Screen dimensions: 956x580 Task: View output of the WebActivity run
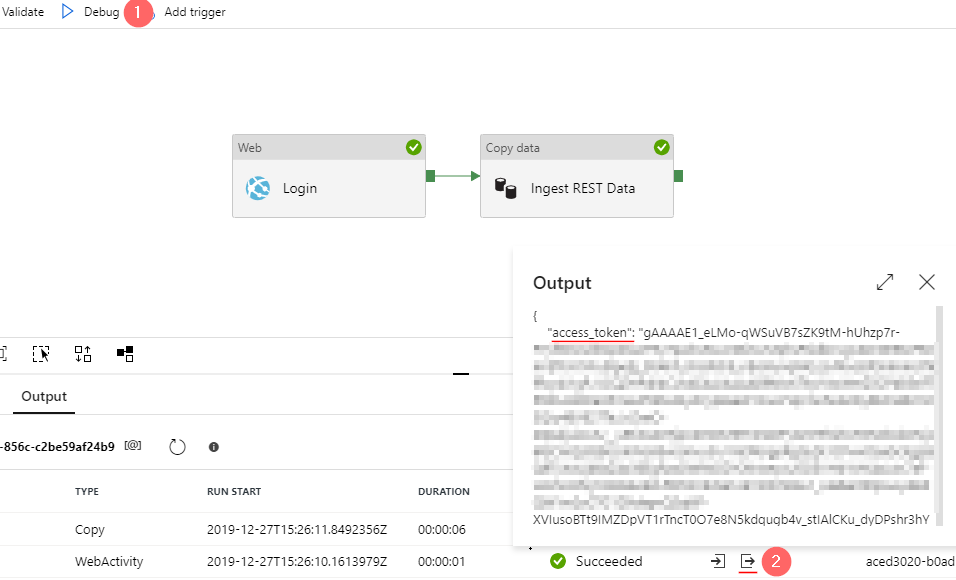pos(747,561)
